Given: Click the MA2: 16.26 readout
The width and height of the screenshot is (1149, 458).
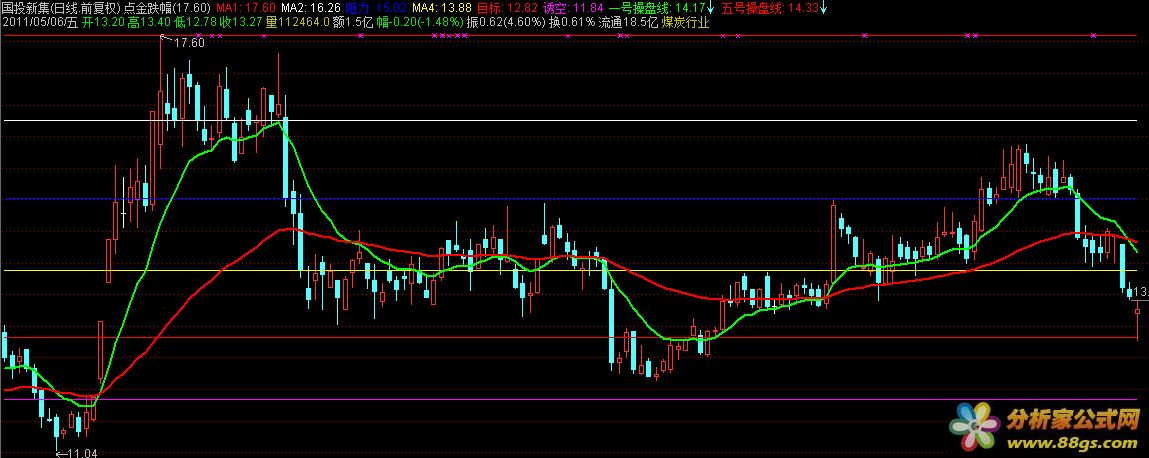Looking at the screenshot, I should click(x=311, y=9).
